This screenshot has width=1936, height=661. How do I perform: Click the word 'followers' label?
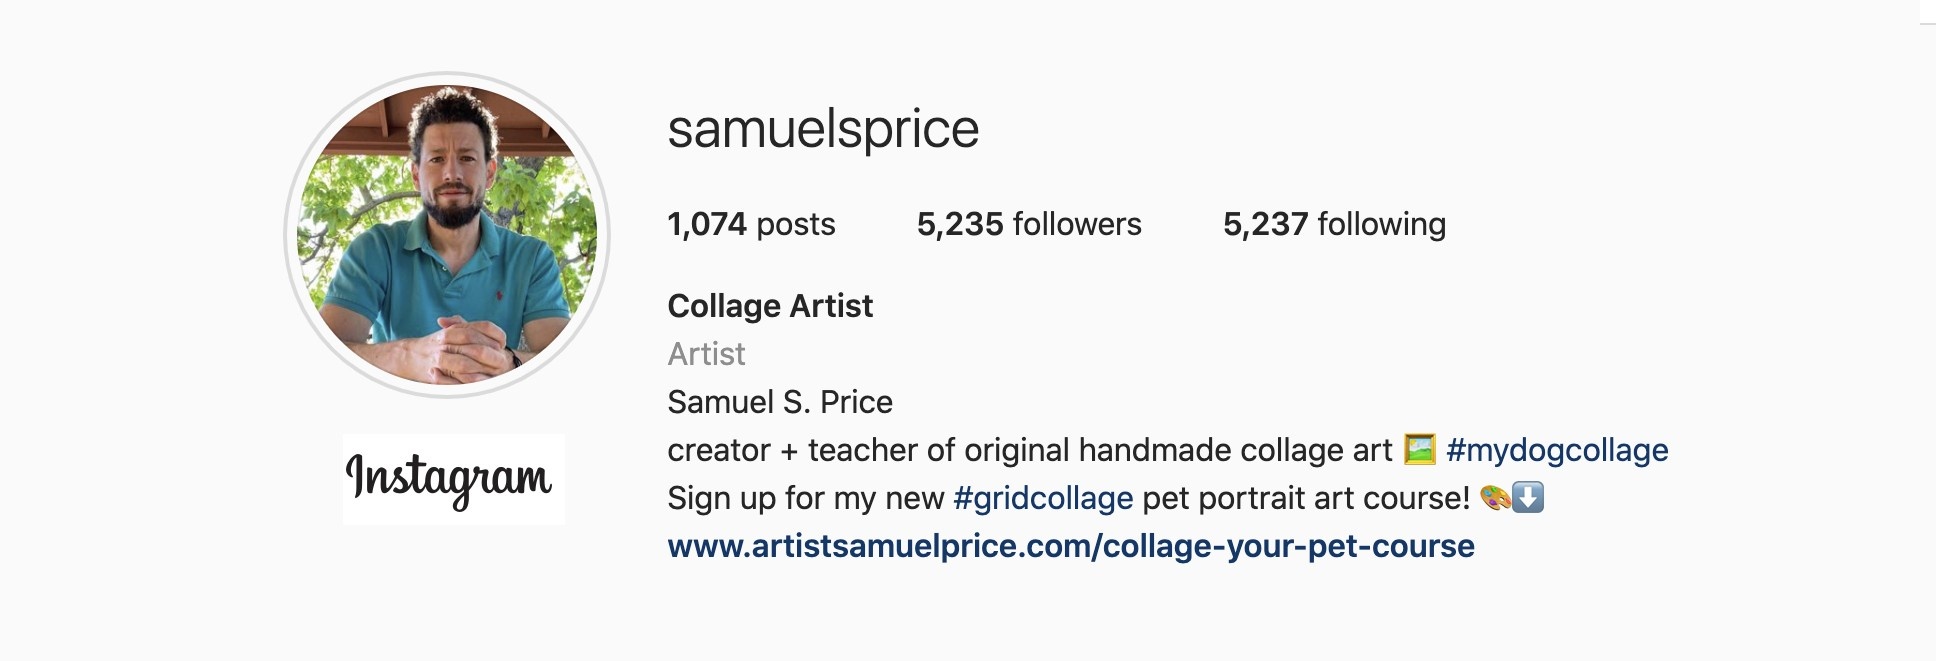point(1077,224)
